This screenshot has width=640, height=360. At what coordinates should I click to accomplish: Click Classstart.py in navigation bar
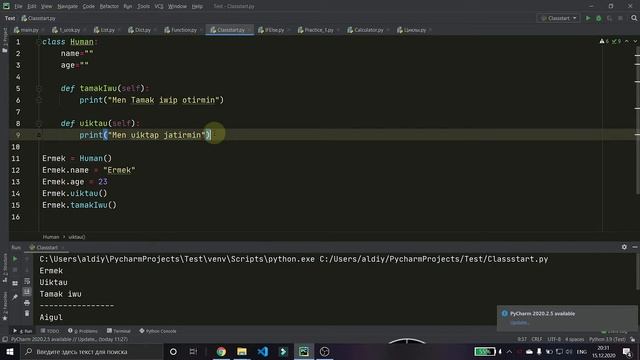(39, 18)
